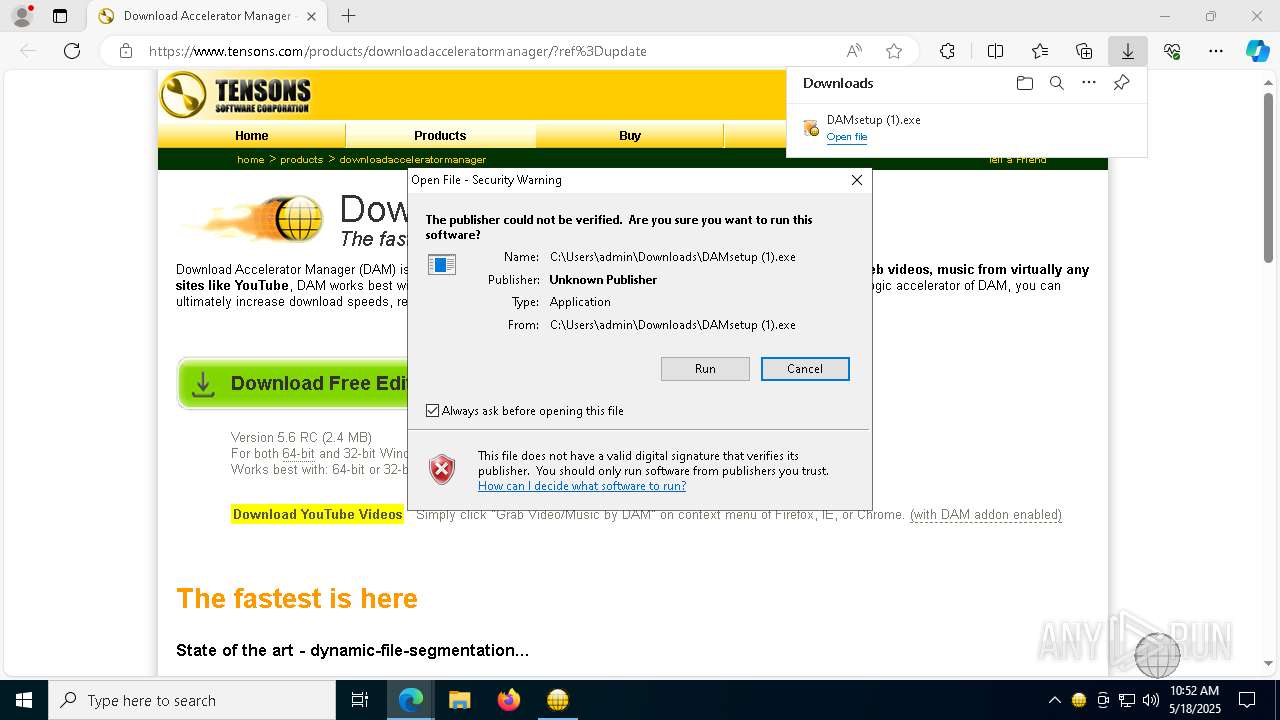Open volume control in system tray
The height and width of the screenshot is (720, 1280).
coord(1151,700)
